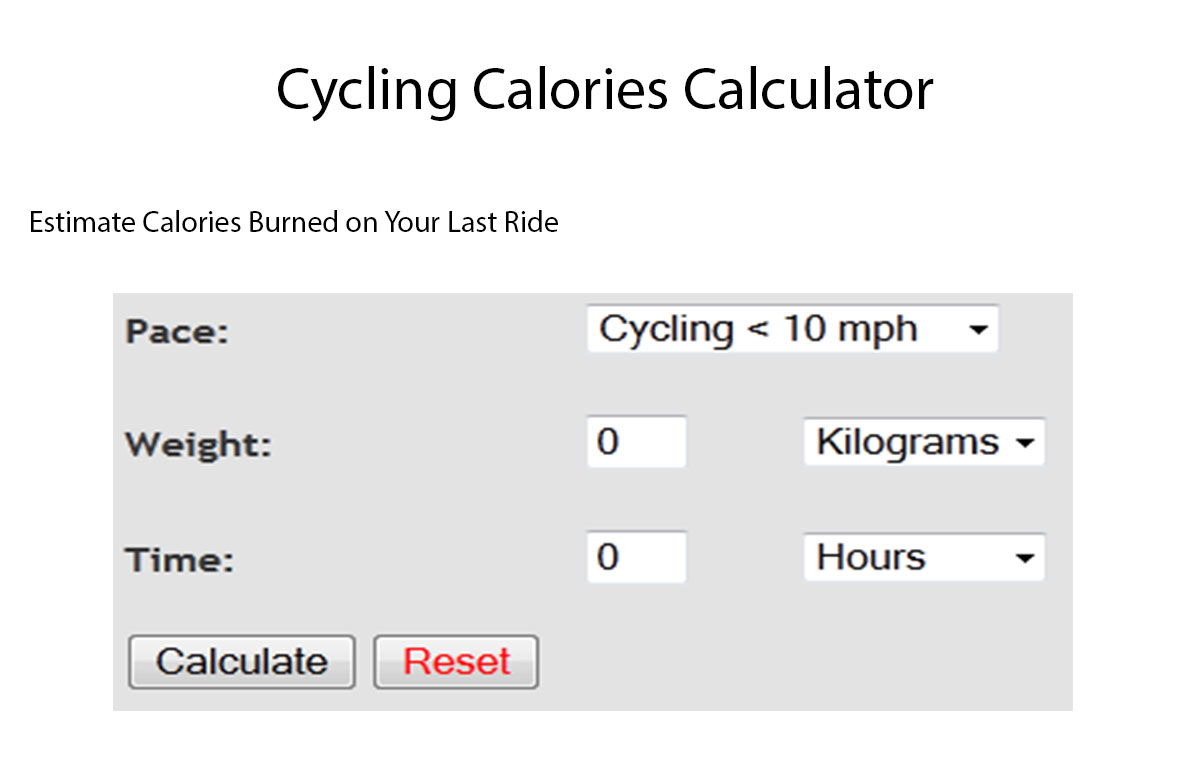Click inside the Time input field
Viewport: 1203px width, 776px height.
636,557
